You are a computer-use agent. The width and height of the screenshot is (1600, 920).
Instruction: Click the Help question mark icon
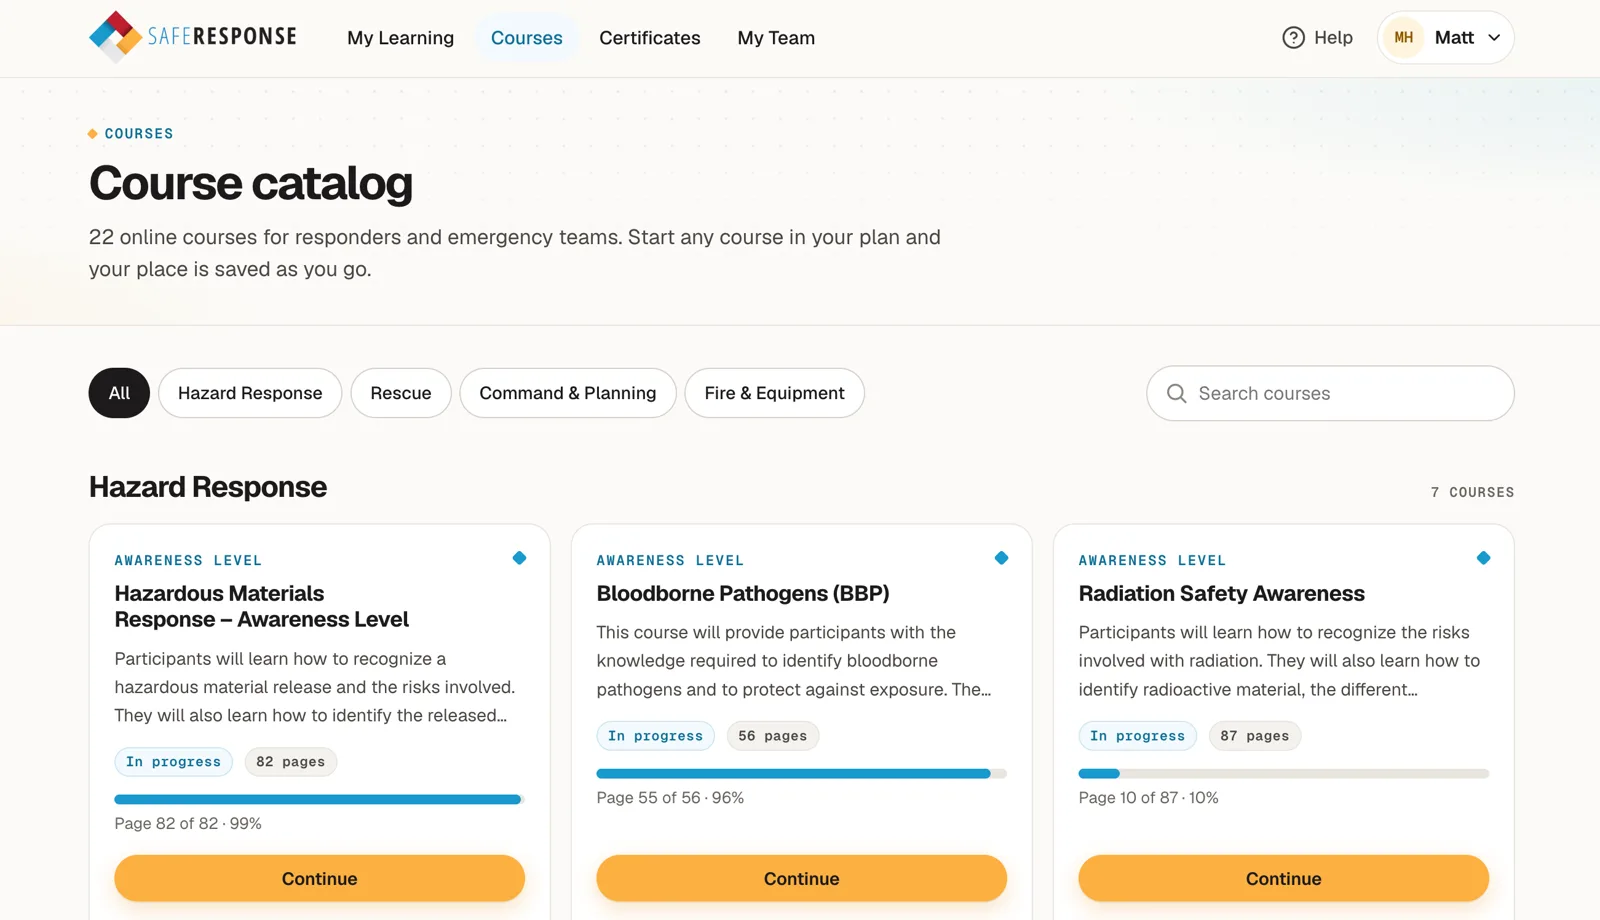[x=1293, y=37]
